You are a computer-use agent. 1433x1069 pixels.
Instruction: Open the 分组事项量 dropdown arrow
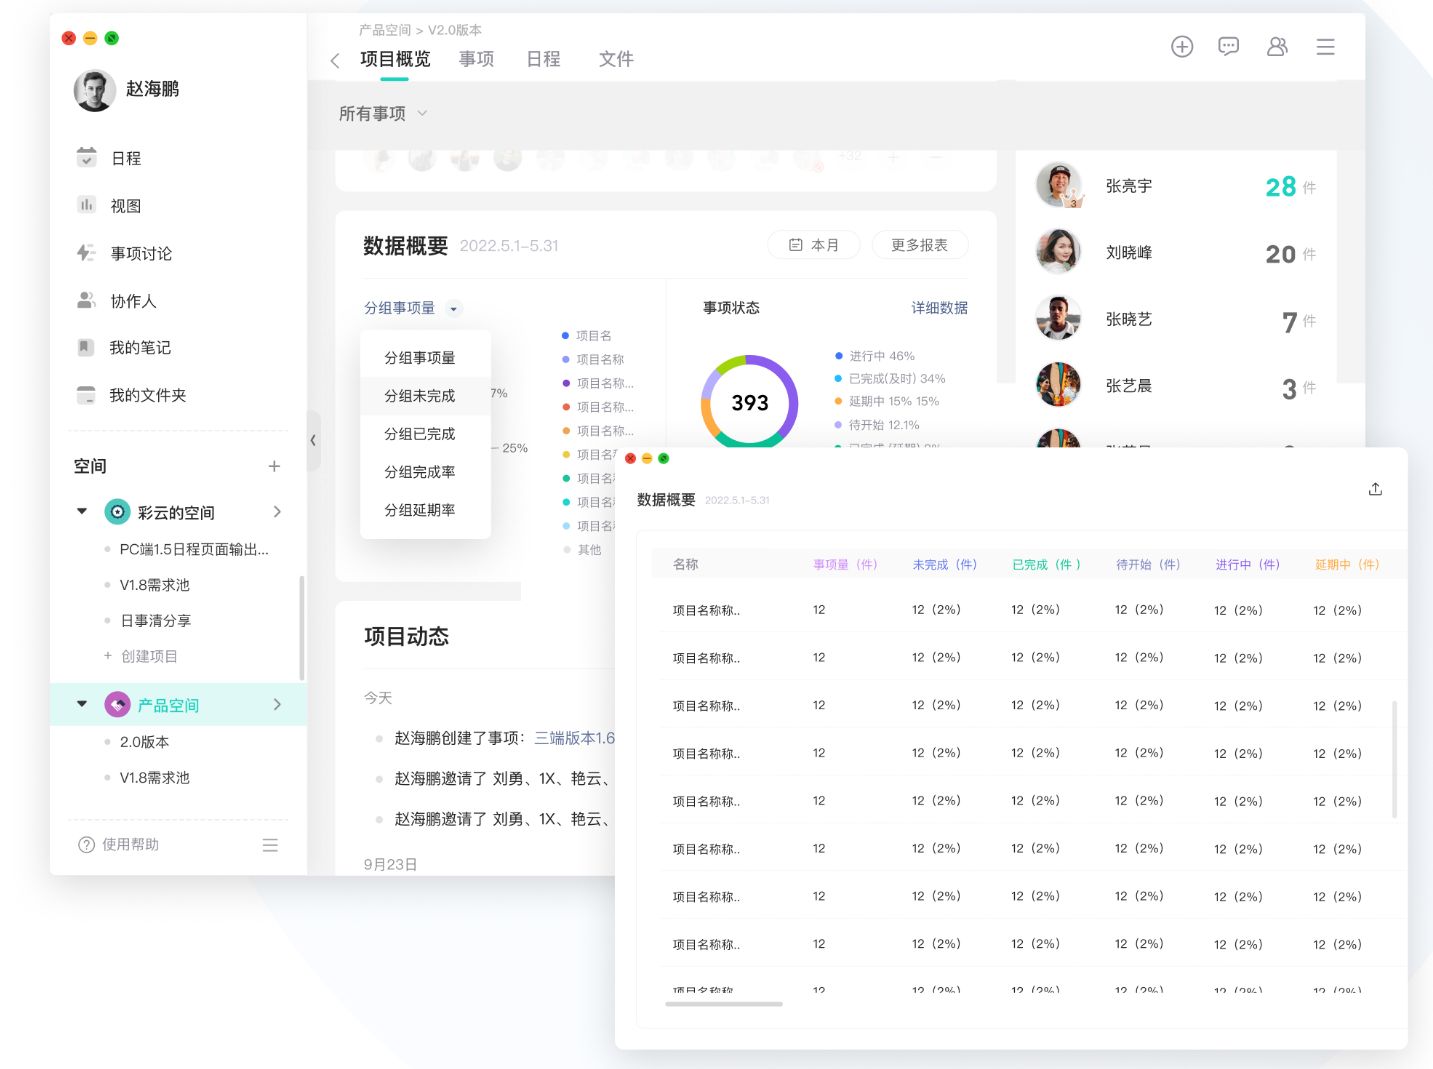454,308
